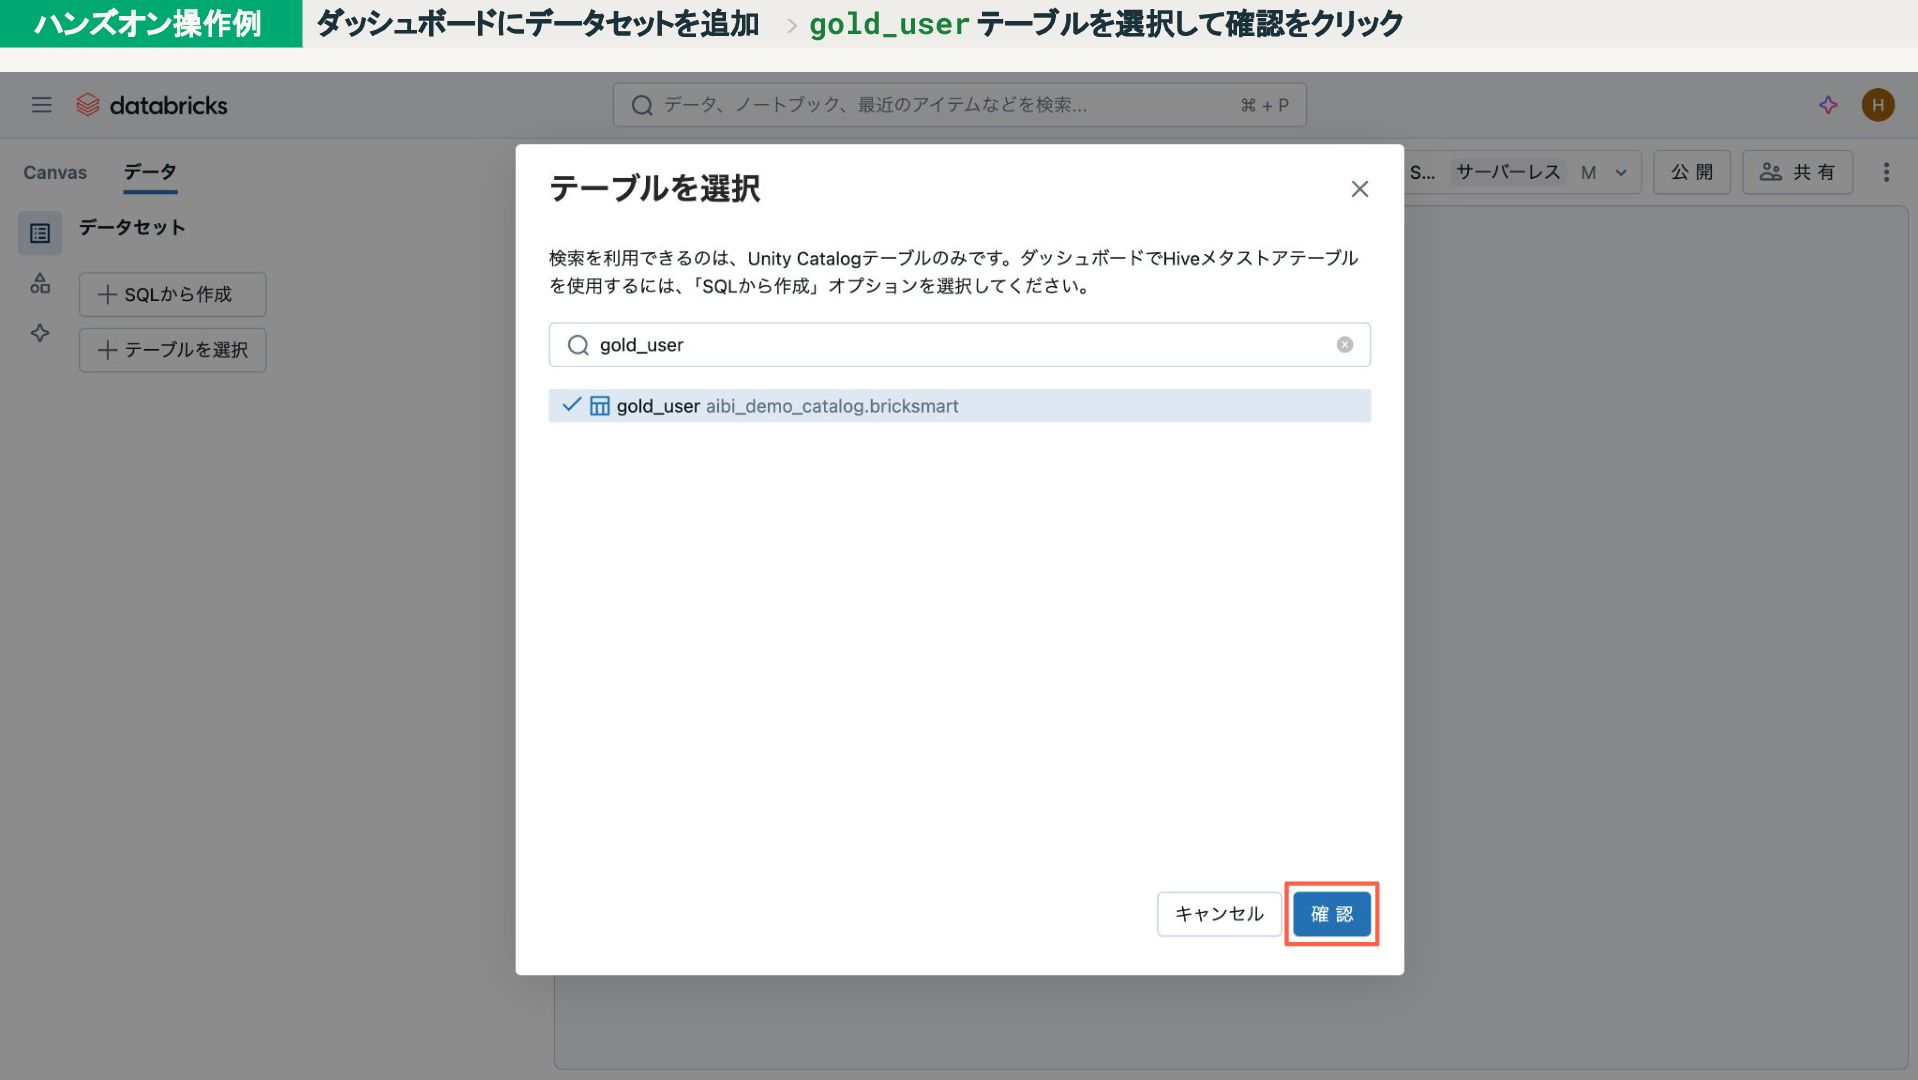1918x1080 pixels.
Task: Open the kebab more-options menu
Action: [x=1886, y=173]
